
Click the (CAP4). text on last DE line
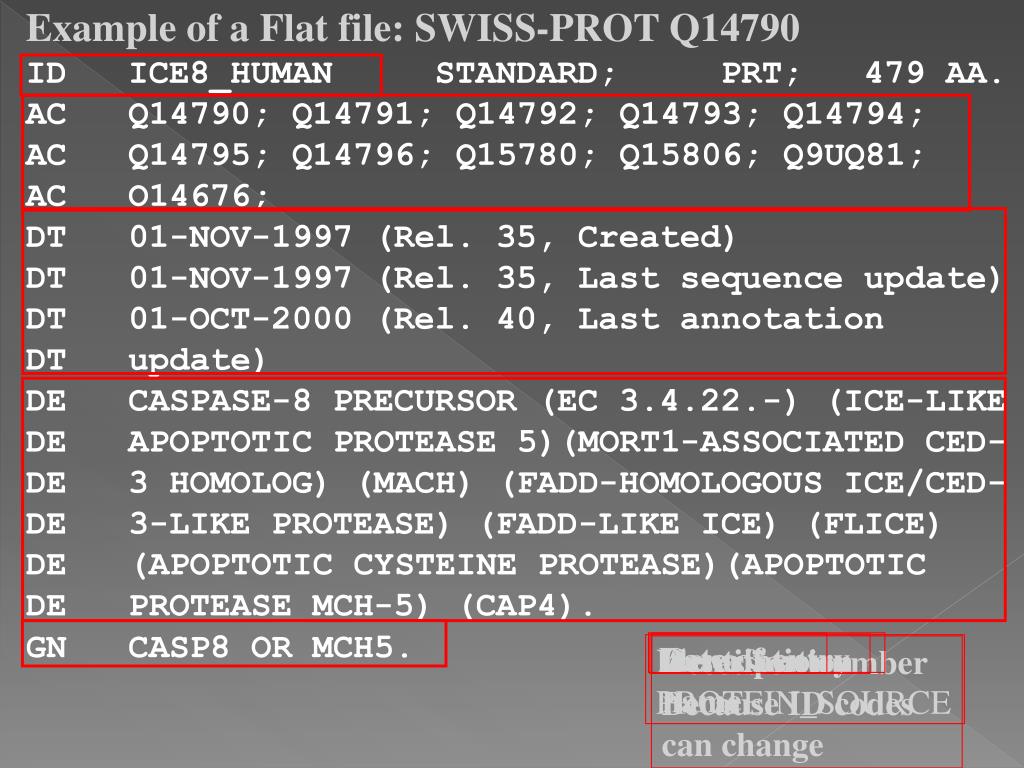coord(528,606)
